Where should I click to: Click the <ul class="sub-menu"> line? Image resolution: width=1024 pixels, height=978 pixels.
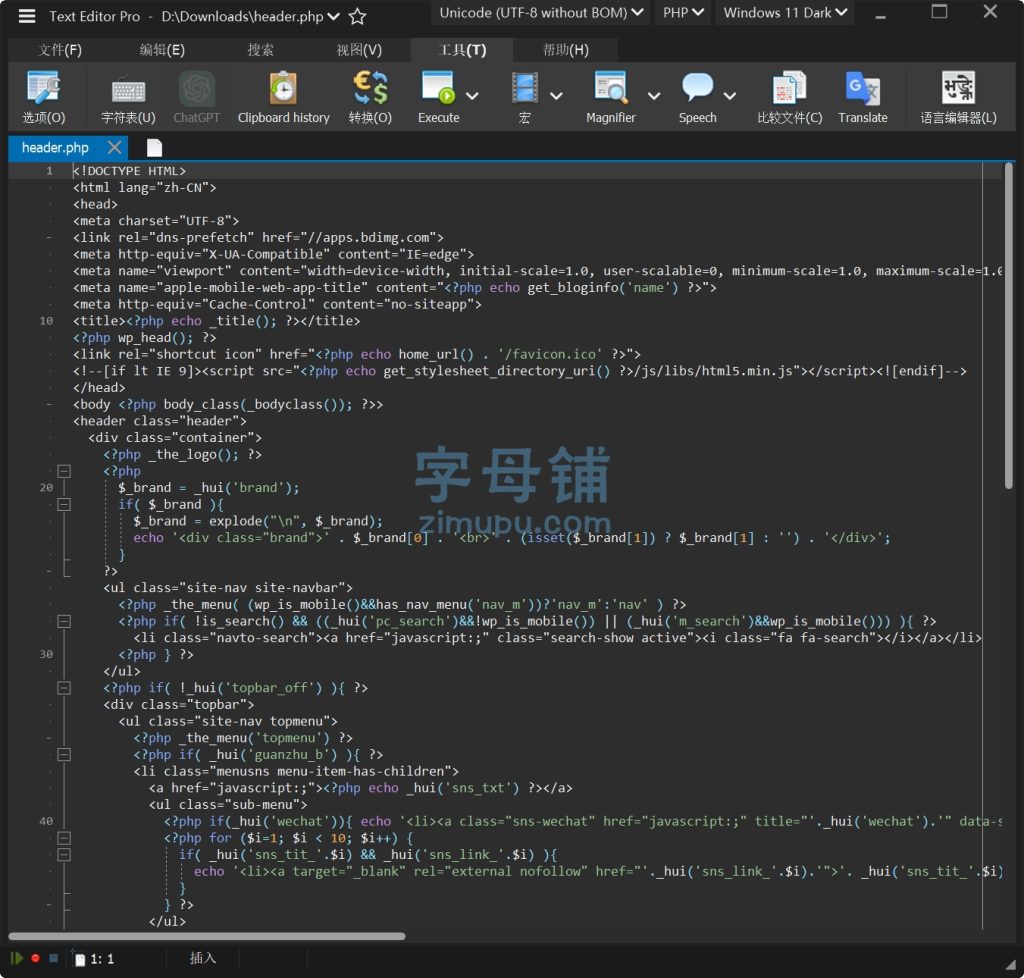click(228, 804)
